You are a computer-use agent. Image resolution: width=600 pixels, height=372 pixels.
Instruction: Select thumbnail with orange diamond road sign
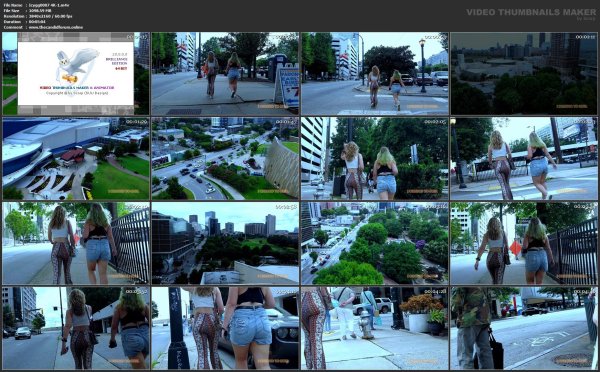point(524,243)
